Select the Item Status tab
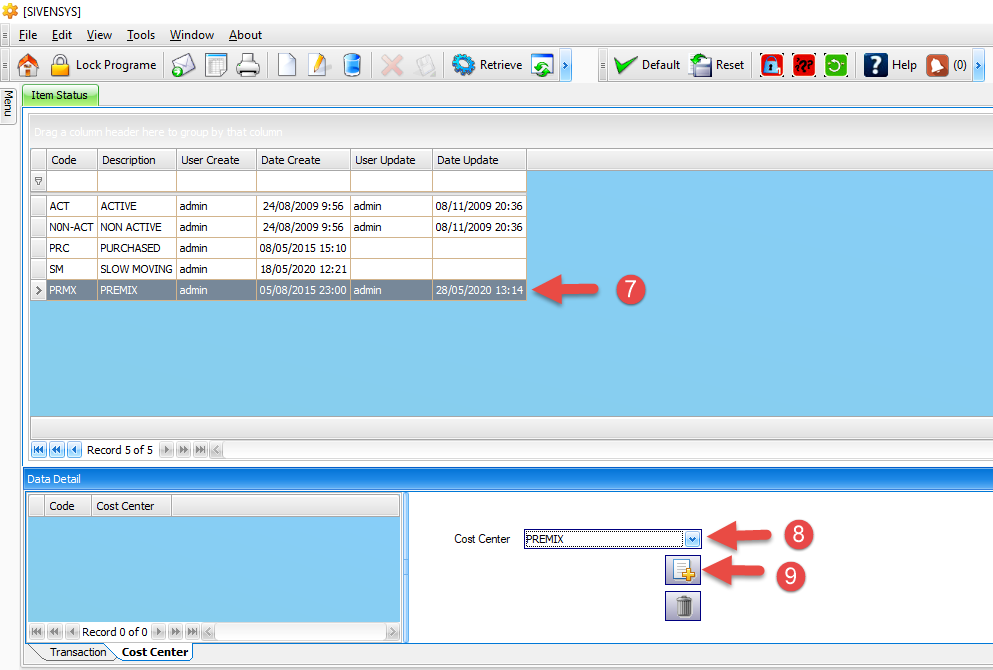Screen dimensions: 993x670 coord(60,95)
